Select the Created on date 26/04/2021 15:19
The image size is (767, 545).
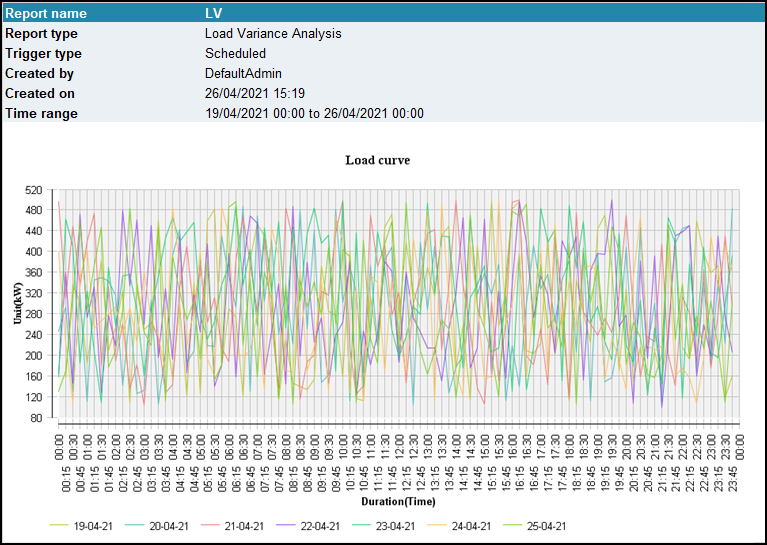255,93
